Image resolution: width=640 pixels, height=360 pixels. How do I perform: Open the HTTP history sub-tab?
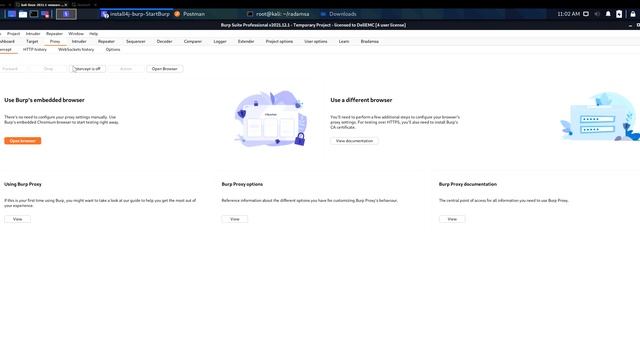pyautogui.click(x=35, y=49)
